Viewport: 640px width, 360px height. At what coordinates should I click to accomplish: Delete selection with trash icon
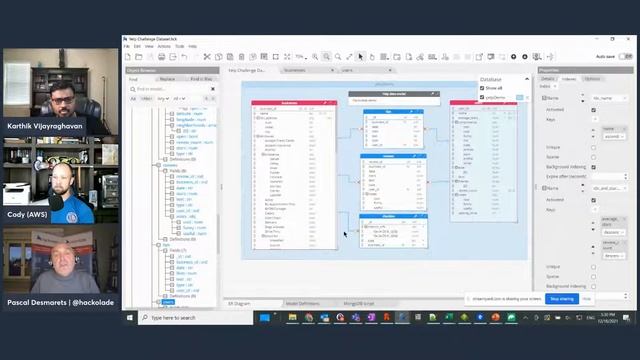[241, 57]
